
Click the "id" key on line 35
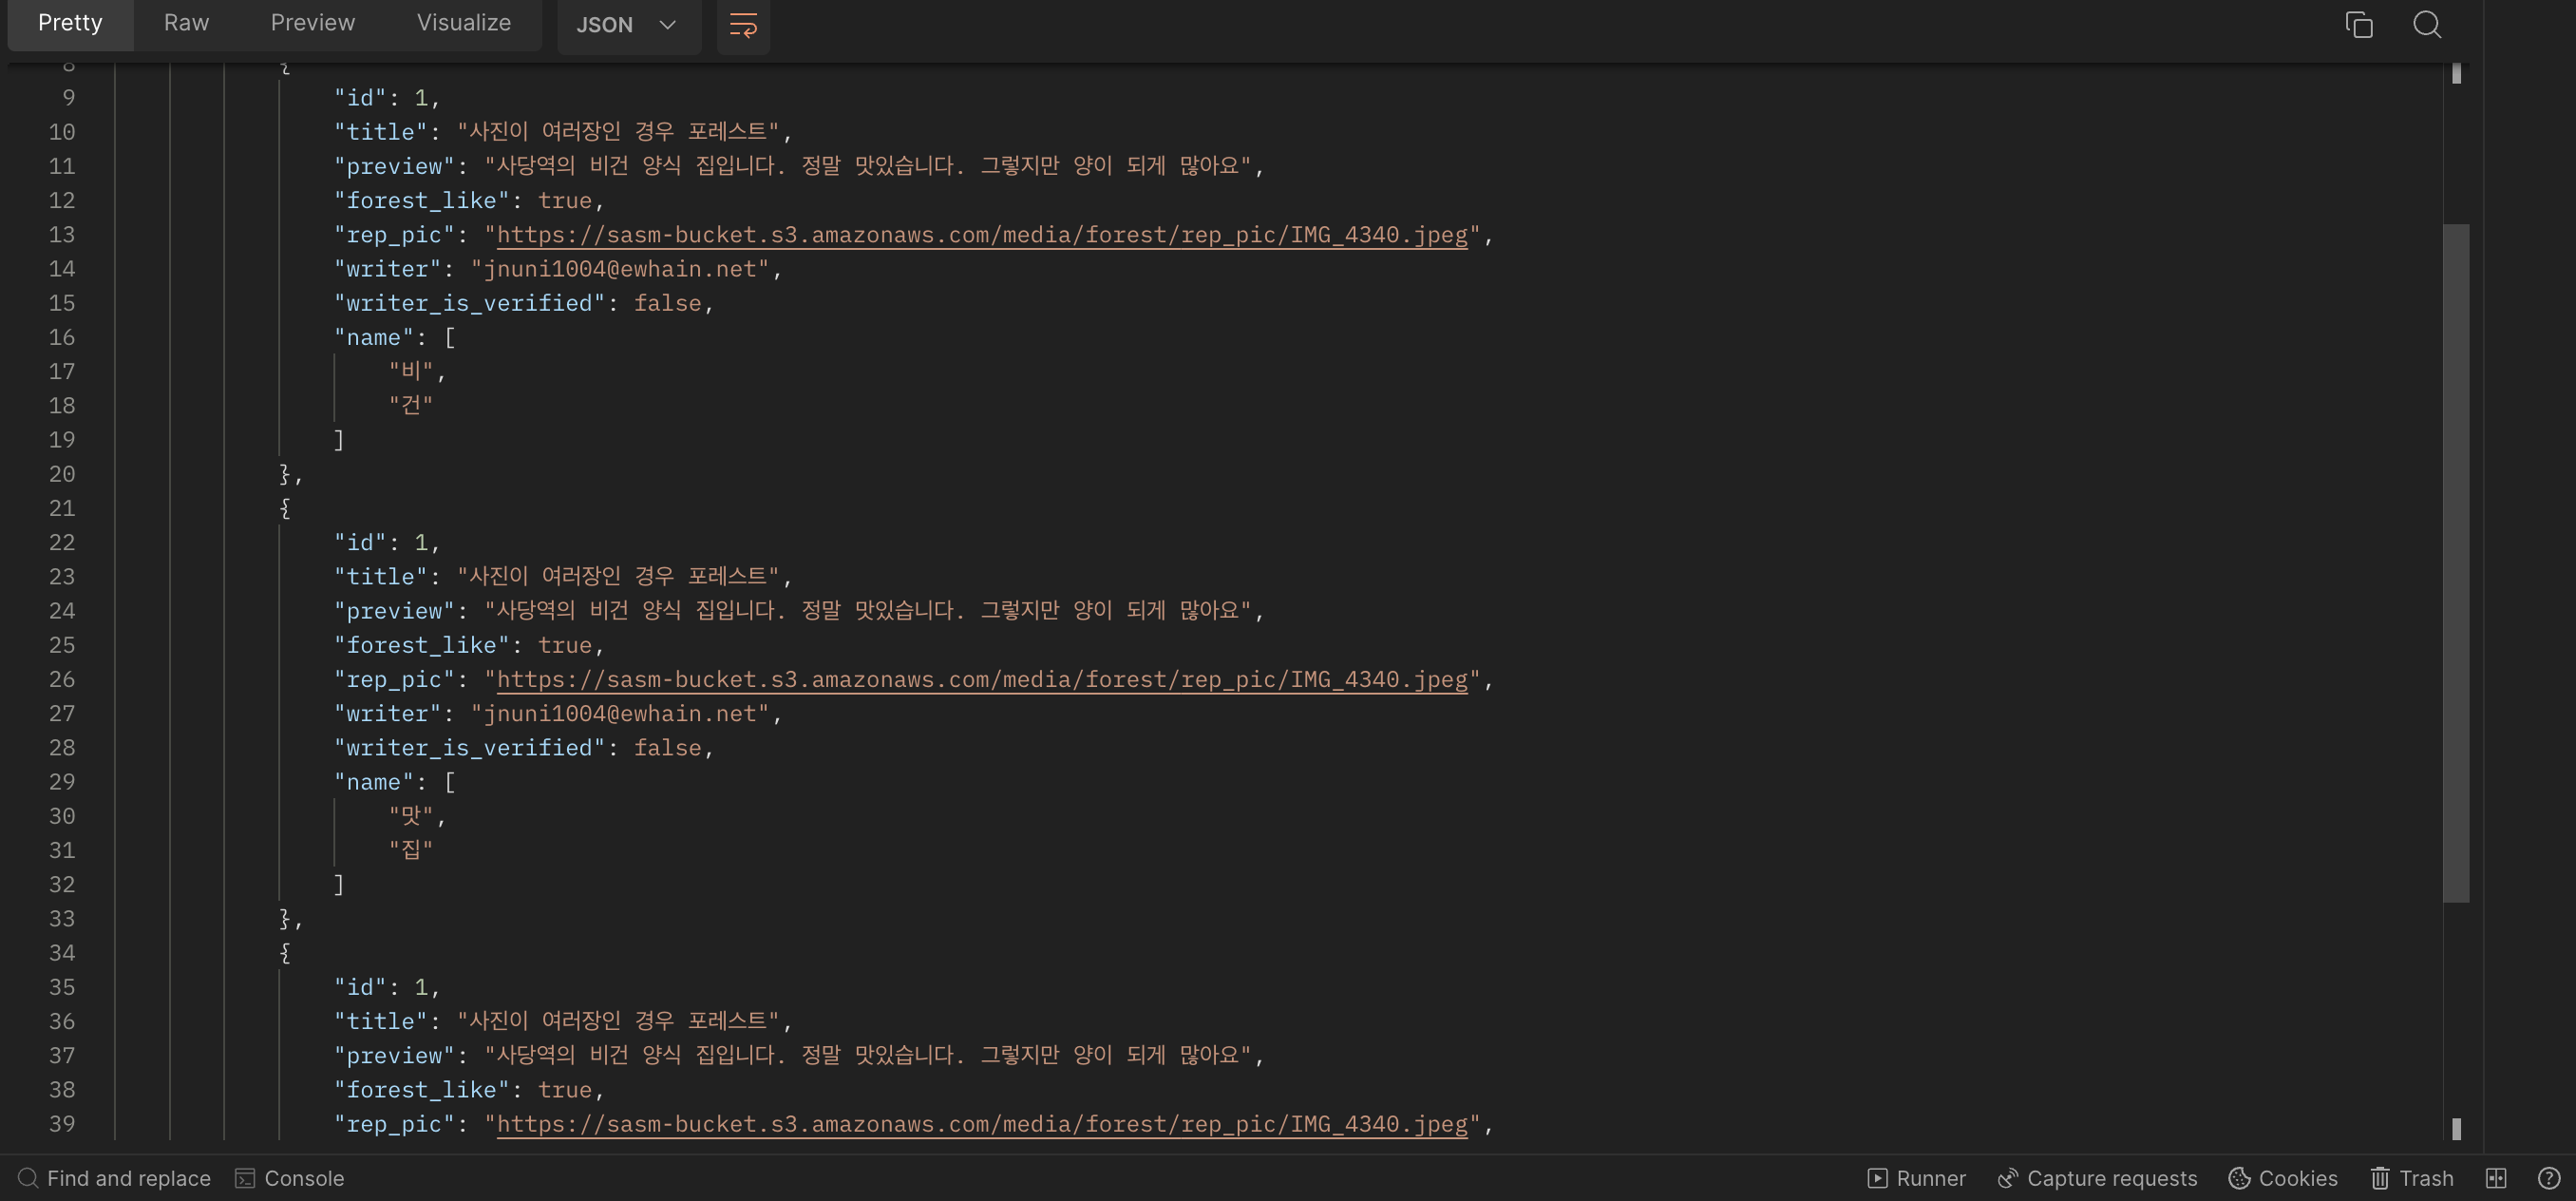click(360, 988)
